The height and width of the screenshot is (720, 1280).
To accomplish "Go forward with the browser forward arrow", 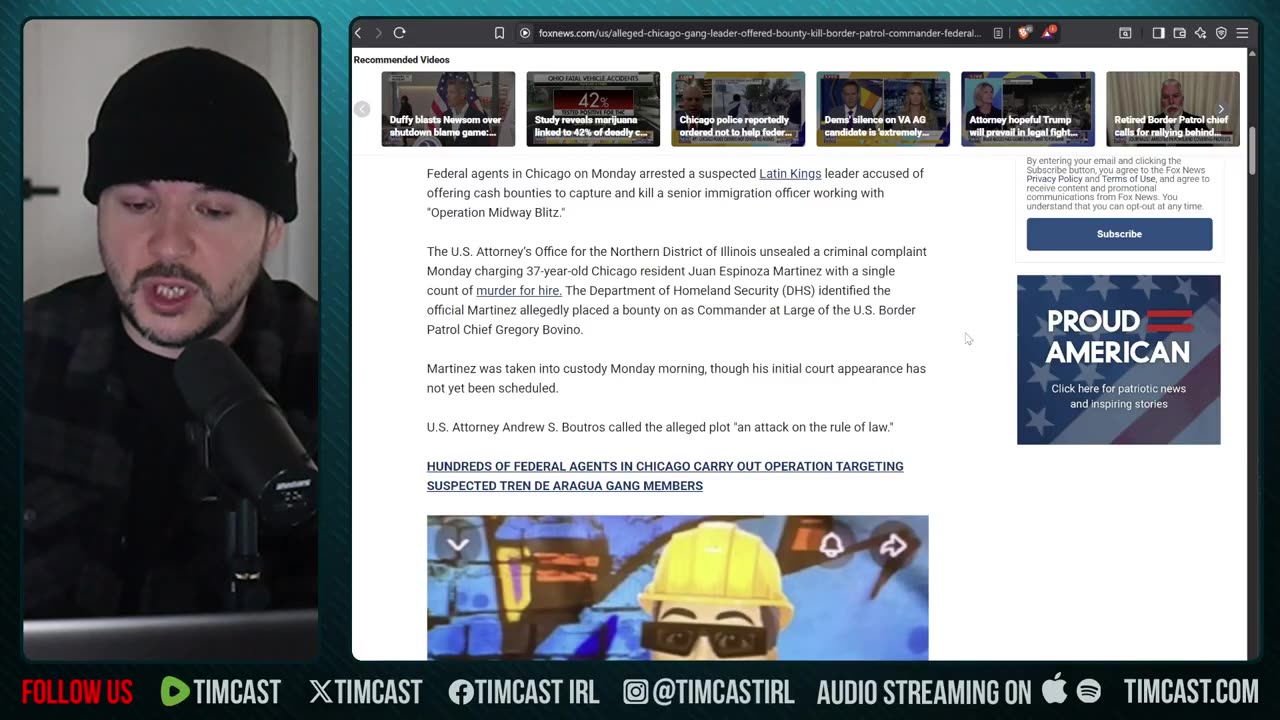I will tap(378, 33).
